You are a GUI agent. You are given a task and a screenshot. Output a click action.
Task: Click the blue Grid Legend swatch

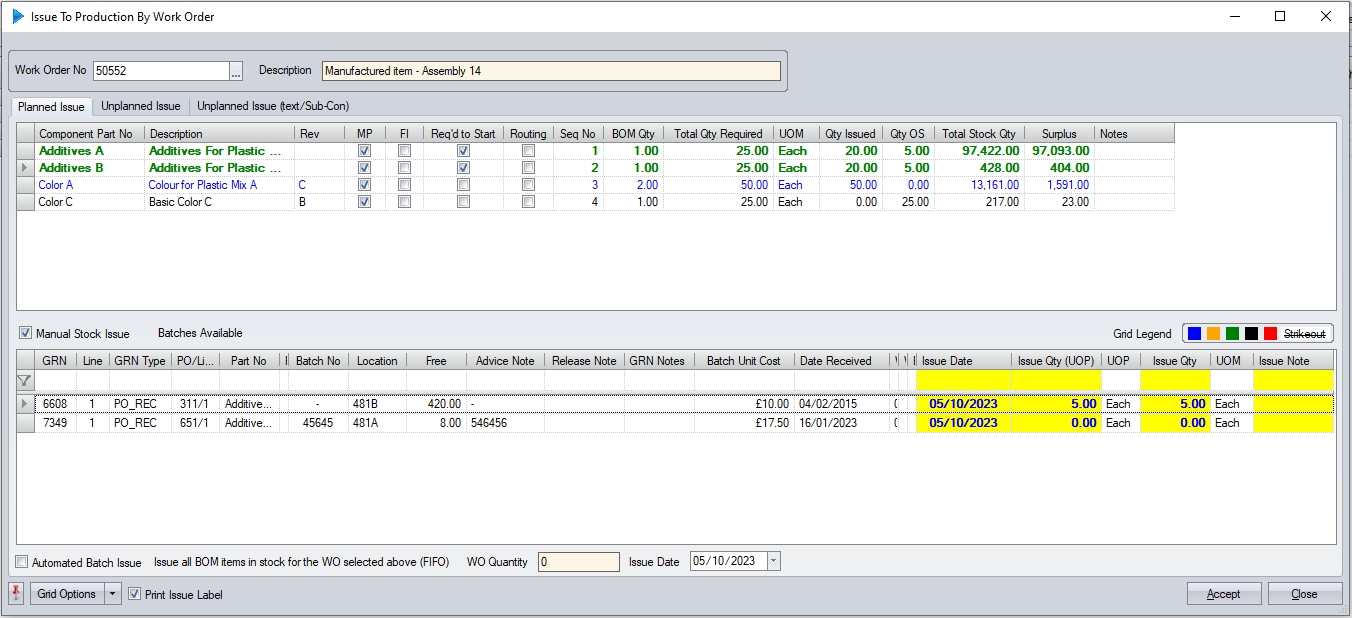pyautogui.click(x=1194, y=334)
